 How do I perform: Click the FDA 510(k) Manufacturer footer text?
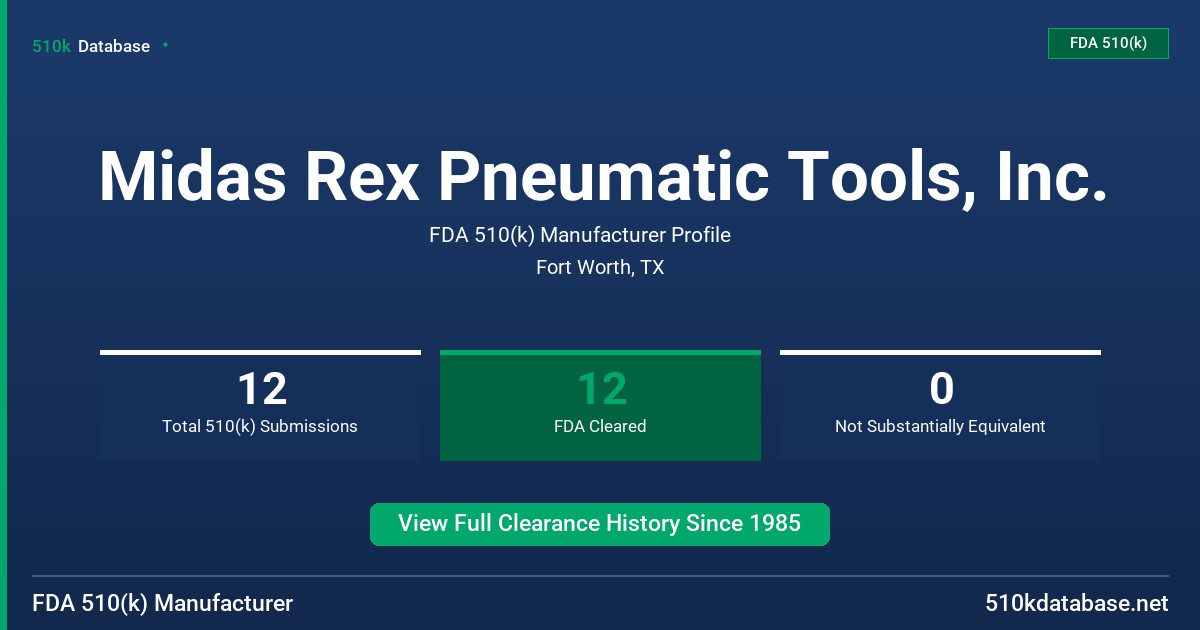pyautogui.click(x=163, y=603)
